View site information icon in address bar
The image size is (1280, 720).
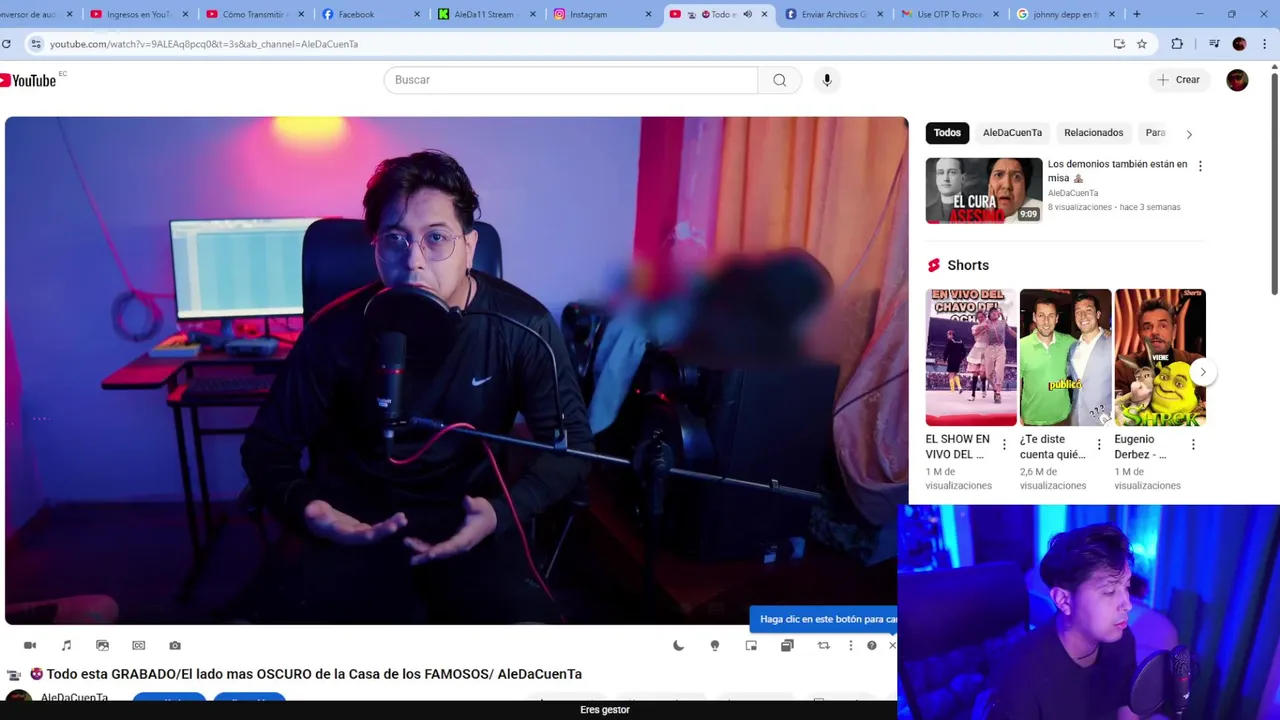click(x=36, y=44)
